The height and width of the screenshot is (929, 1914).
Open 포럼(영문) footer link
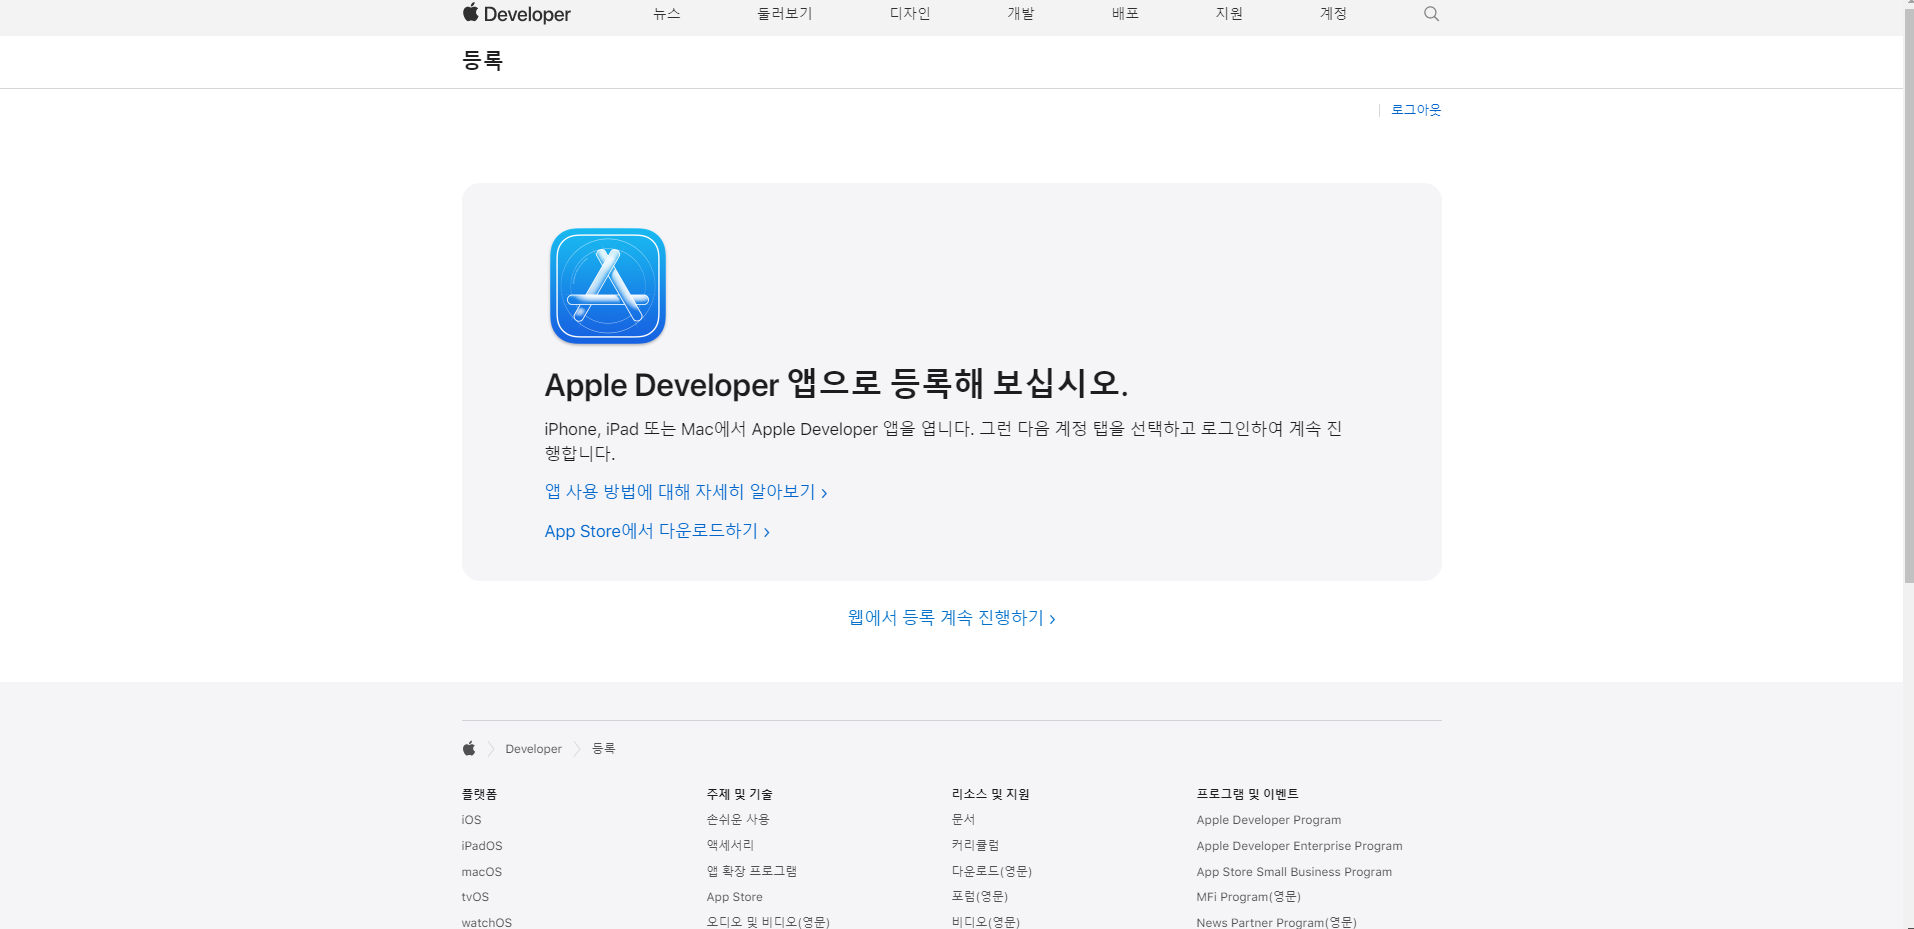coord(979,897)
